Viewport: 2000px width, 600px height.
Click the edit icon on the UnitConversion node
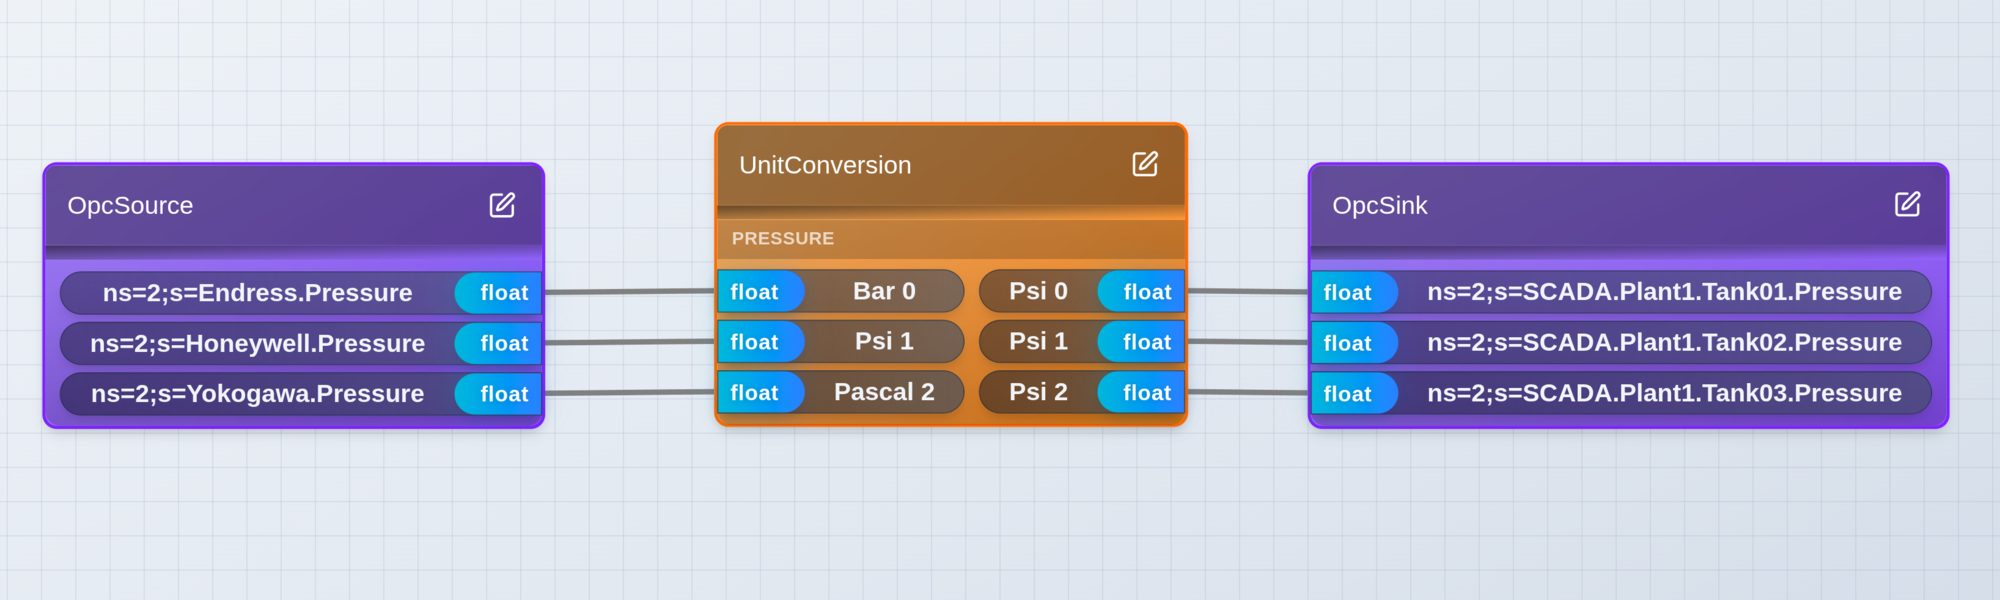[1144, 163]
